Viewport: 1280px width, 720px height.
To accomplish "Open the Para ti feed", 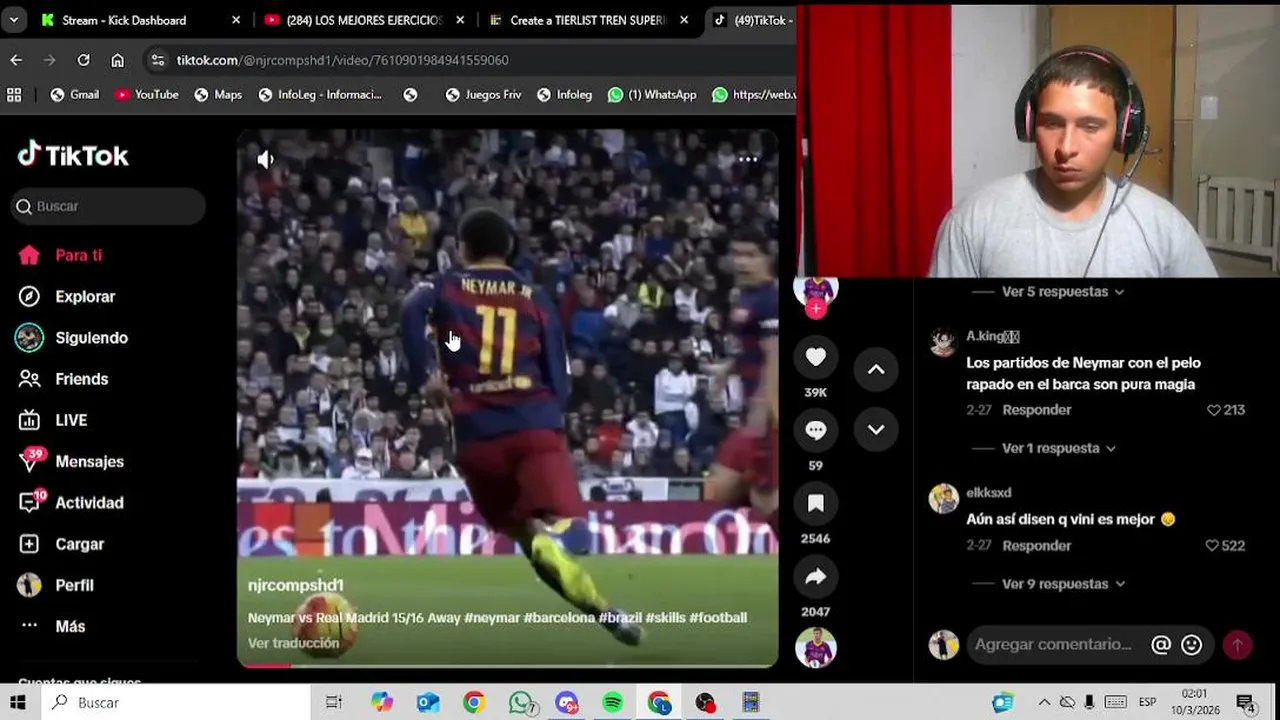I will tap(78, 255).
